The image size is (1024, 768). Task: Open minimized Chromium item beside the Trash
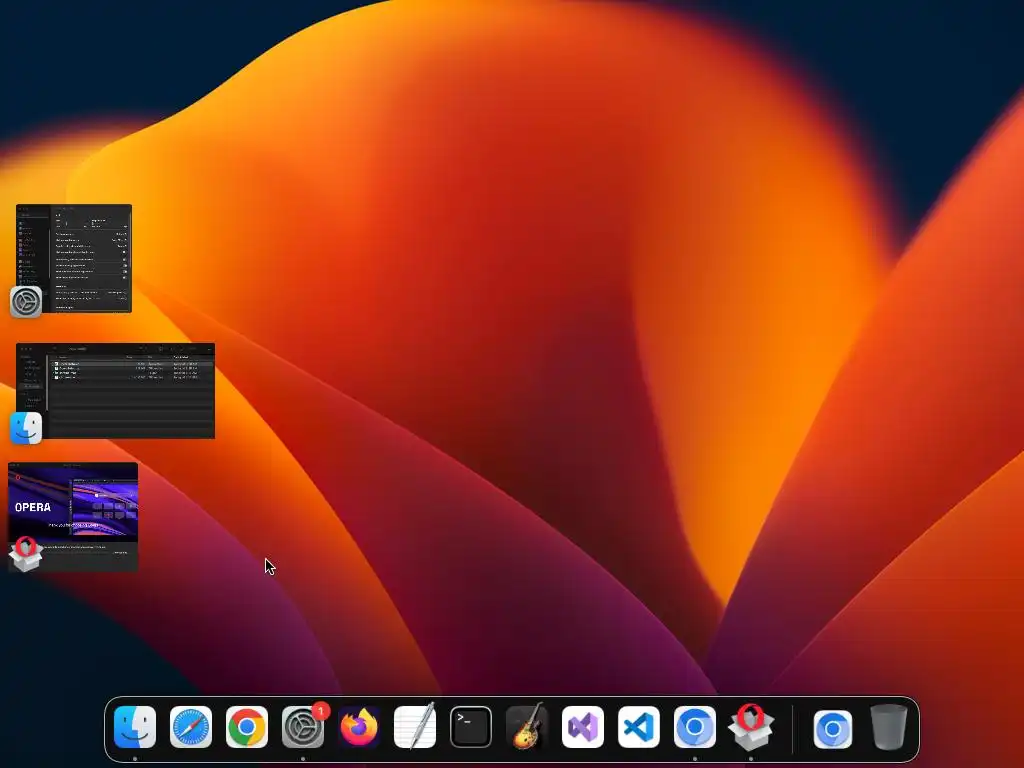pyautogui.click(x=833, y=728)
